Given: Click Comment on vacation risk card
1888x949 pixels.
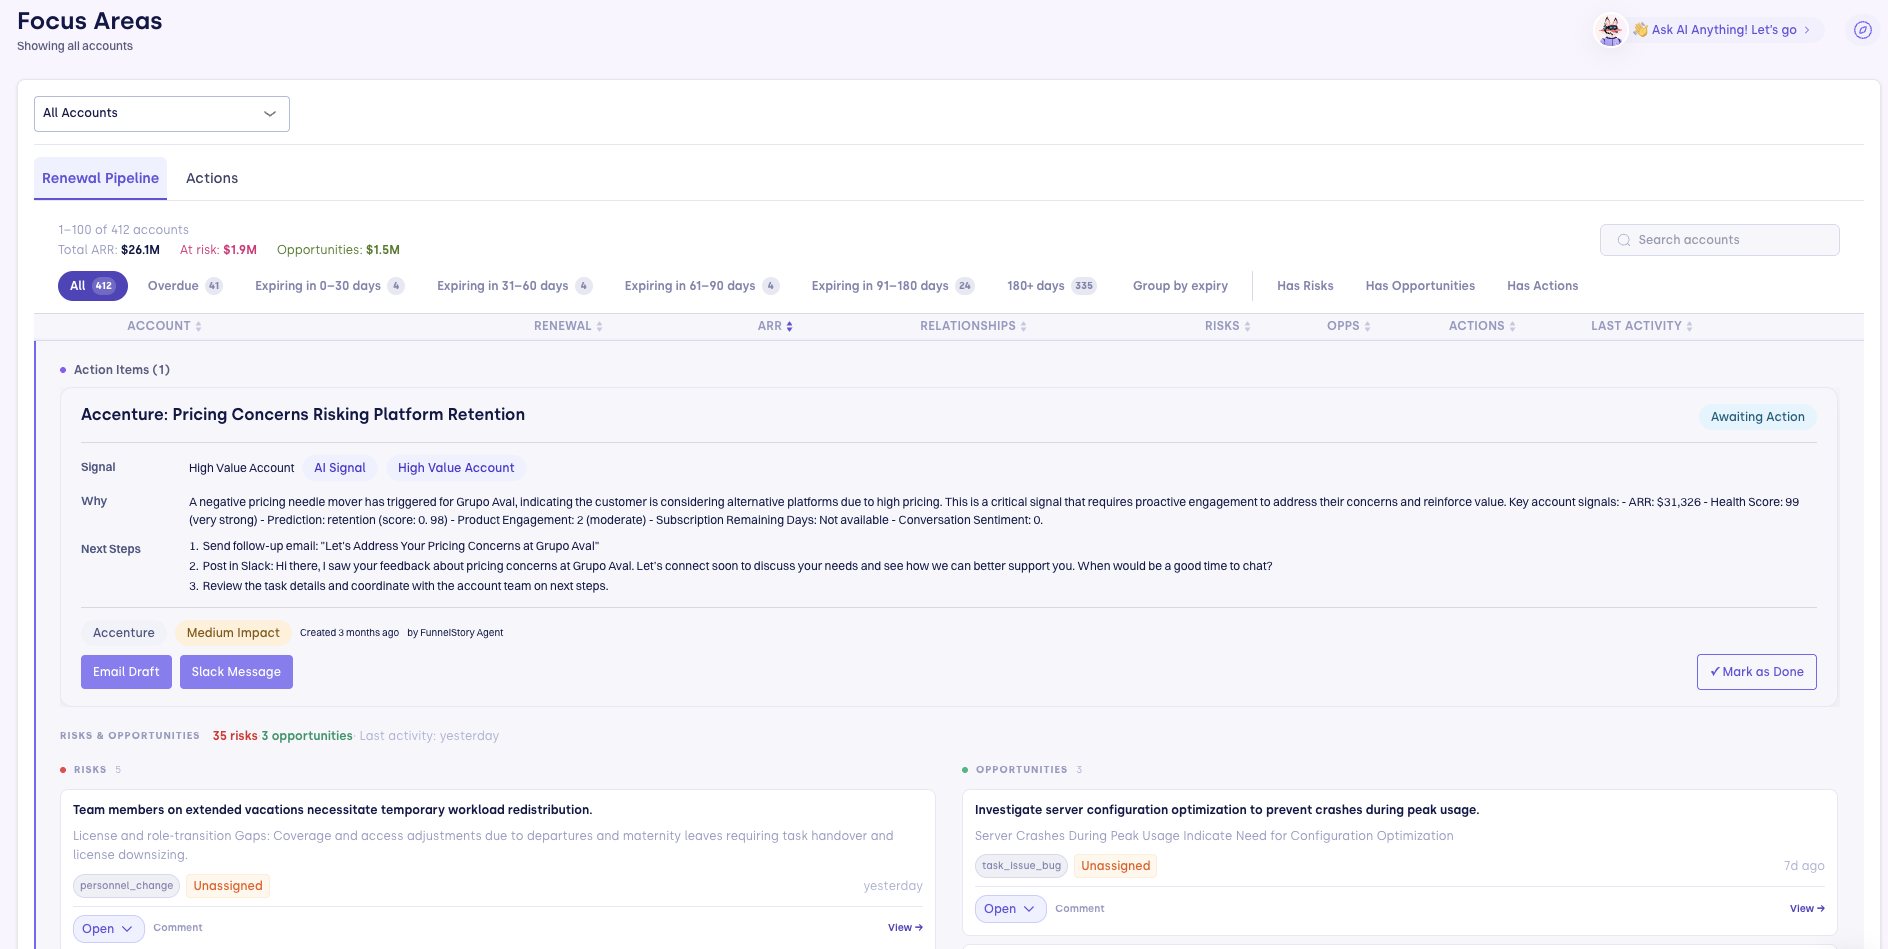Looking at the screenshot, I should 178,928.
